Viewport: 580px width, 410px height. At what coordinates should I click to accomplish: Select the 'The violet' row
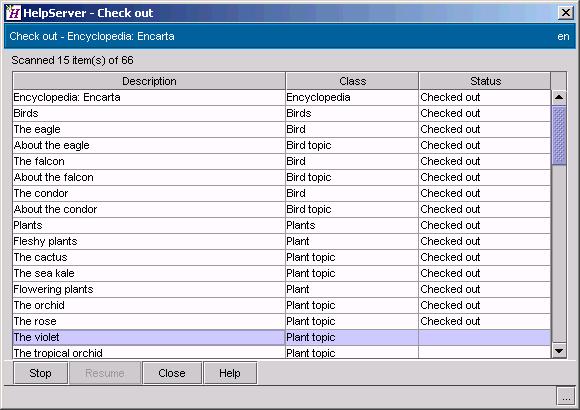(x=282, y=337)
